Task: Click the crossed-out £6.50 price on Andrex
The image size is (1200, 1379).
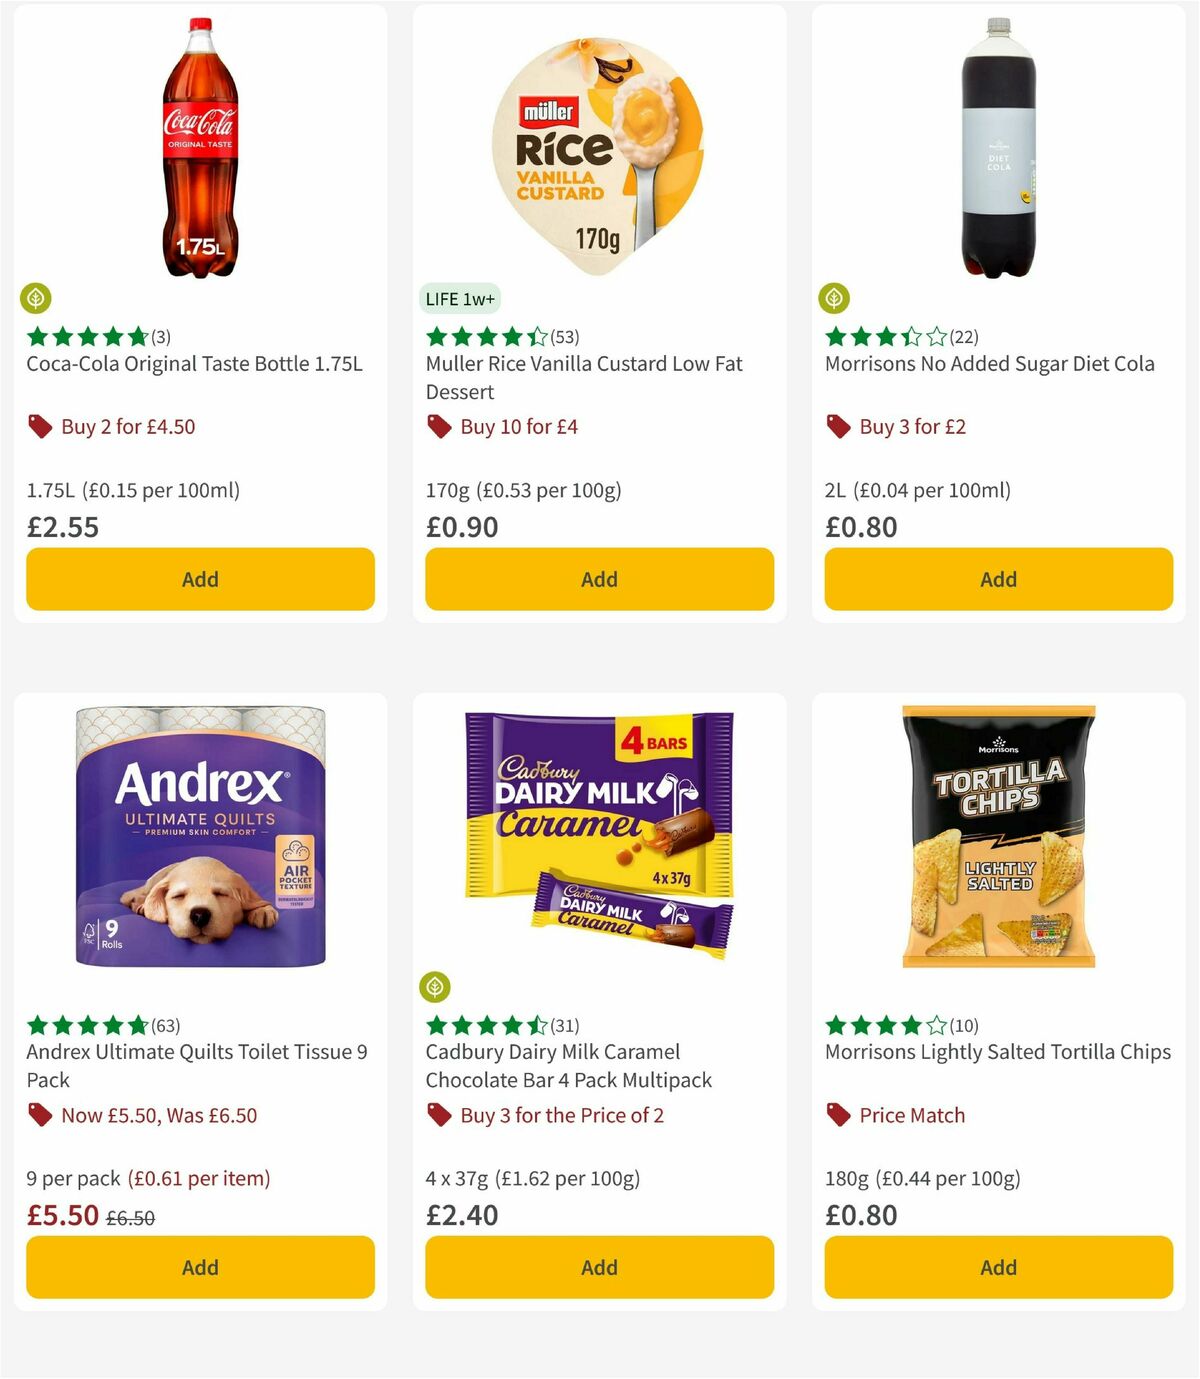Action: tap(131, 1216)
